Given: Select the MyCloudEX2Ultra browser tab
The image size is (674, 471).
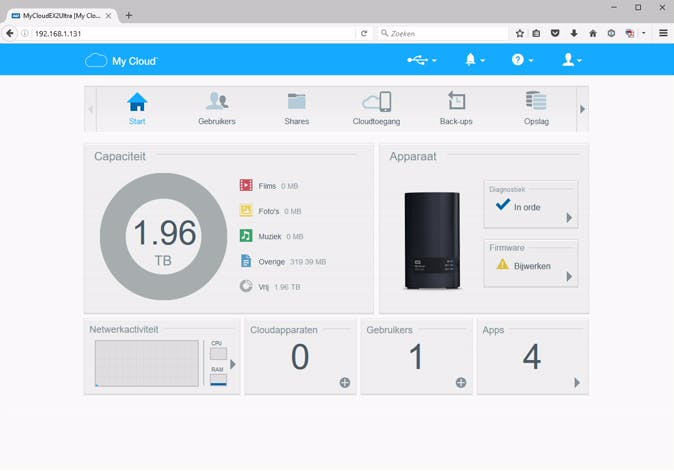Looking at the screenshot, I should click(x=61, y=15).
